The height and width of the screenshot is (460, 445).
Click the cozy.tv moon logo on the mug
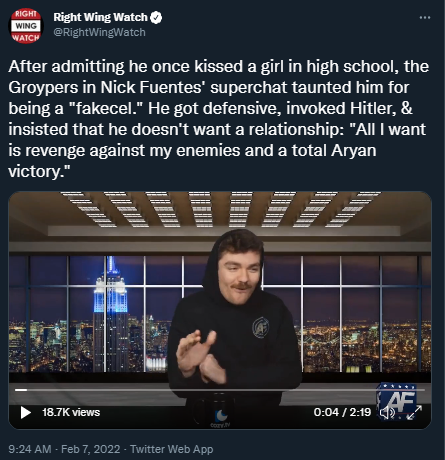tap(221, 416)
